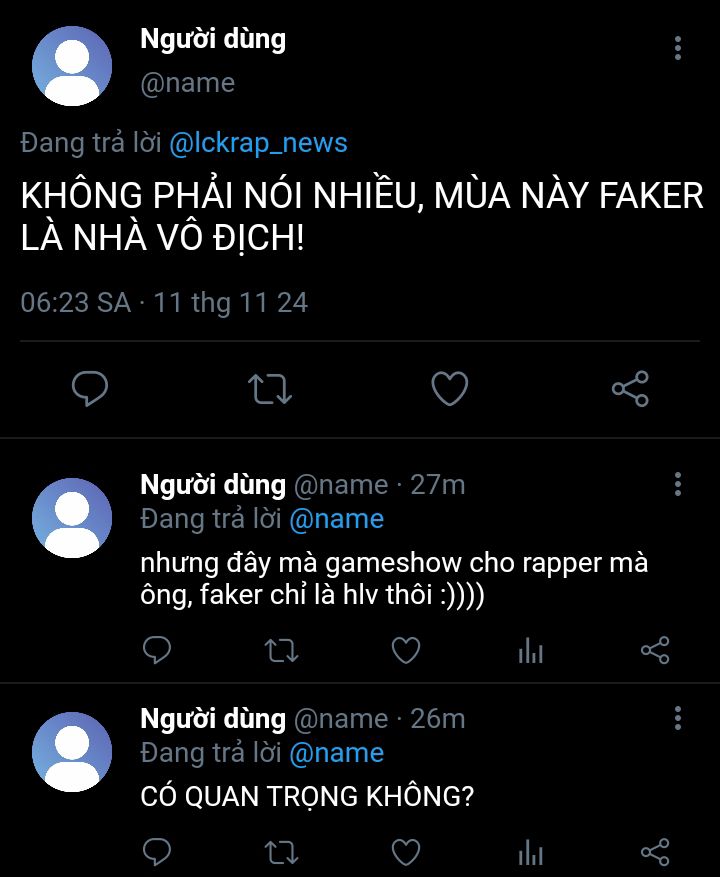View analytics for the 26m reply
Image resolution: width=720 pixels, height=877 pixels.
click(x=530, y=853)
